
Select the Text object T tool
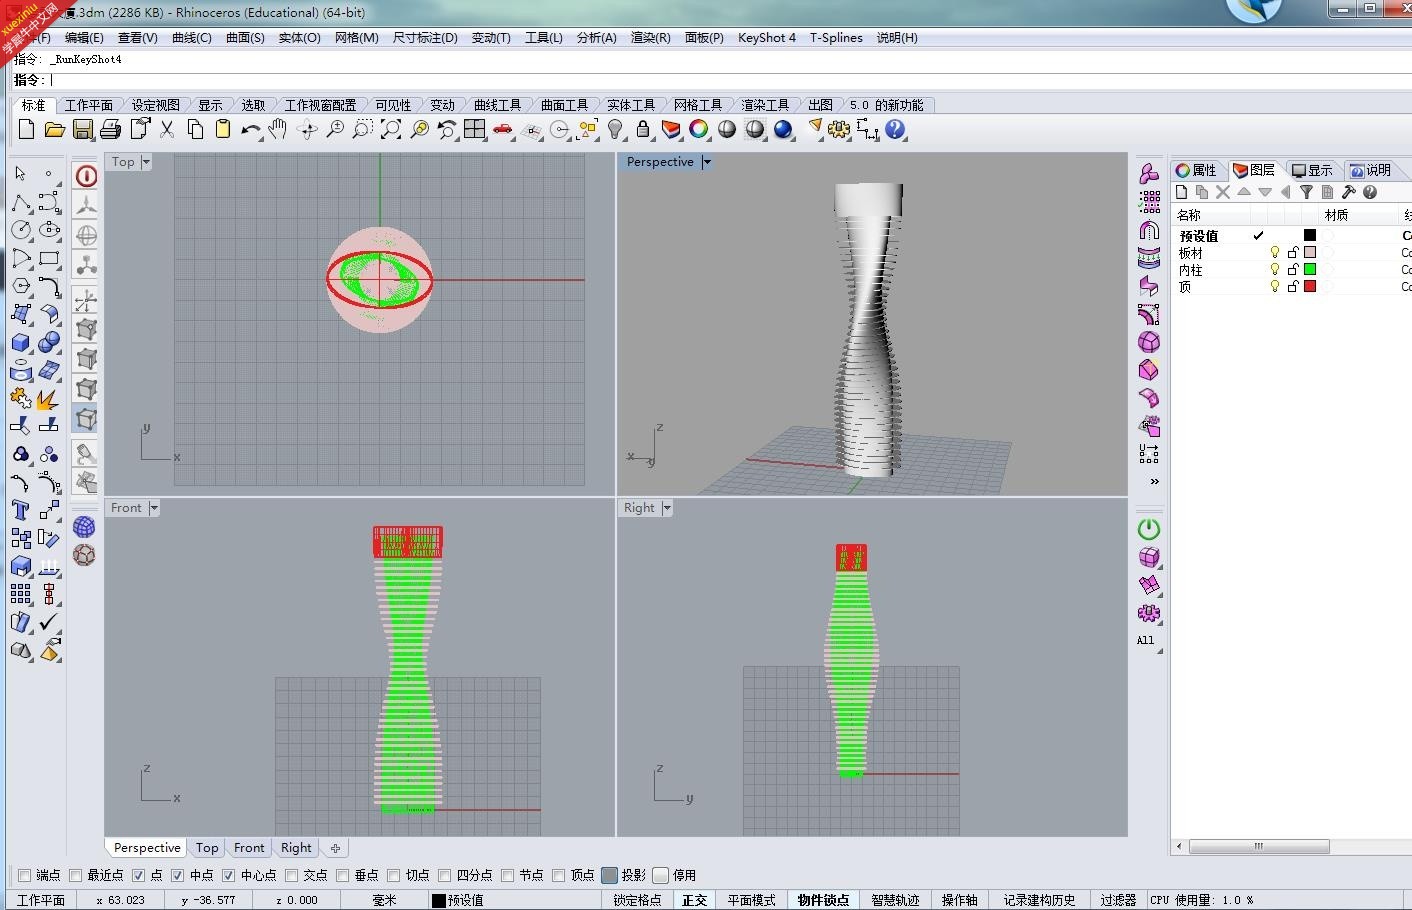[x=20, y=510]
